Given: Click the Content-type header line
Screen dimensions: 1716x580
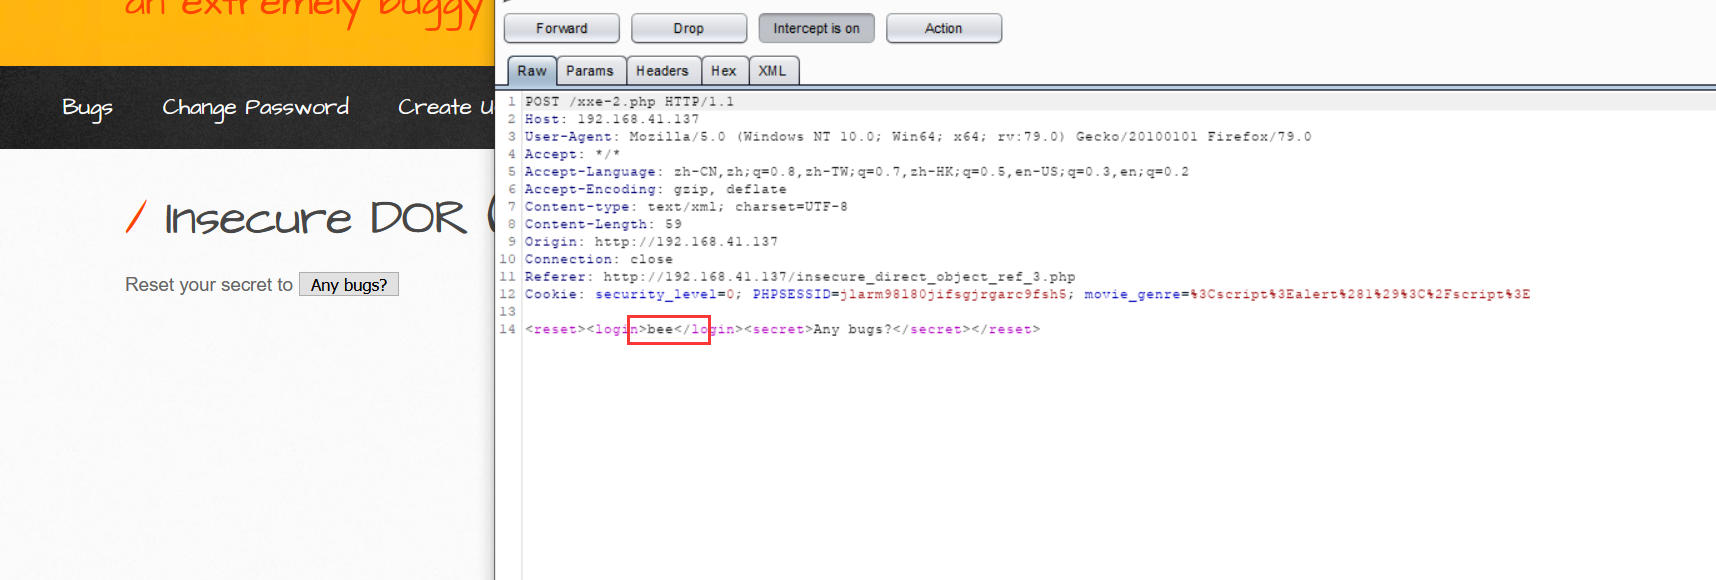Looking at the screenshot, I should (686, 207).
